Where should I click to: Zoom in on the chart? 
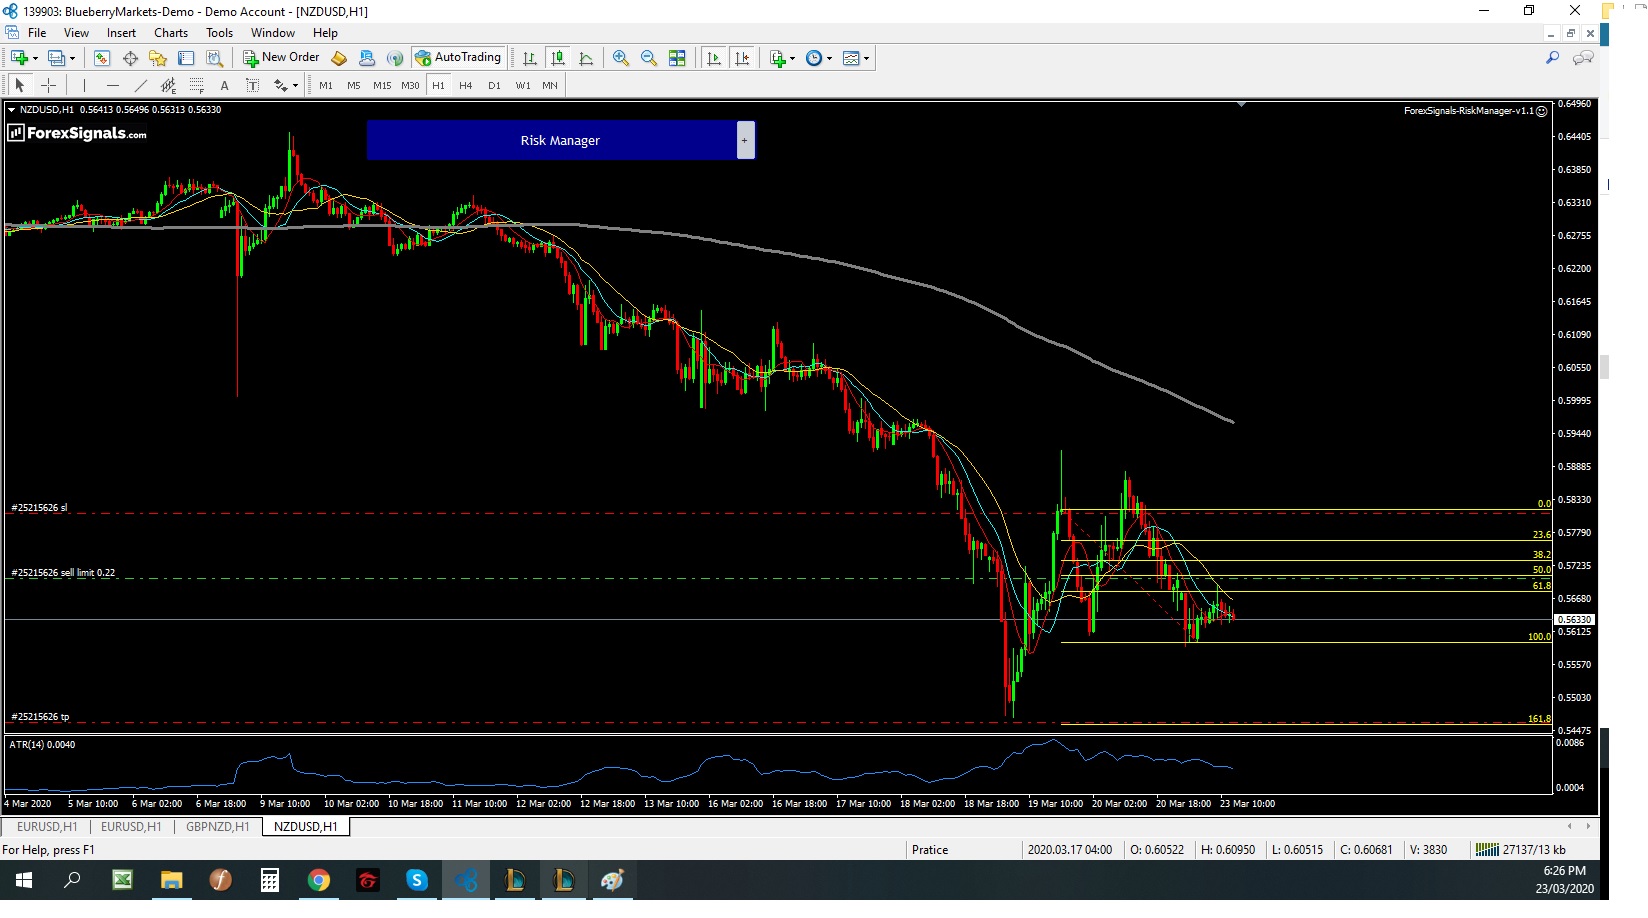tap(621, 58)
